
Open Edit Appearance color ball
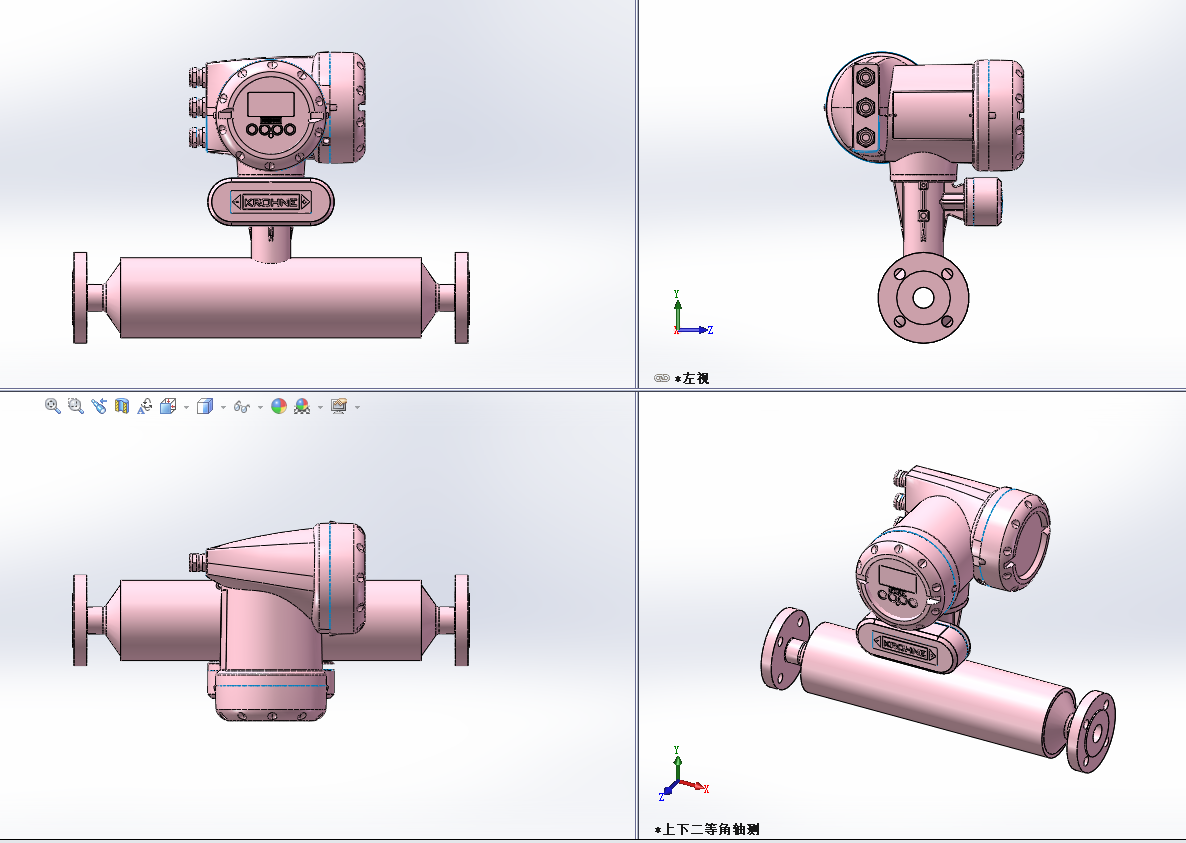(279, 407)
